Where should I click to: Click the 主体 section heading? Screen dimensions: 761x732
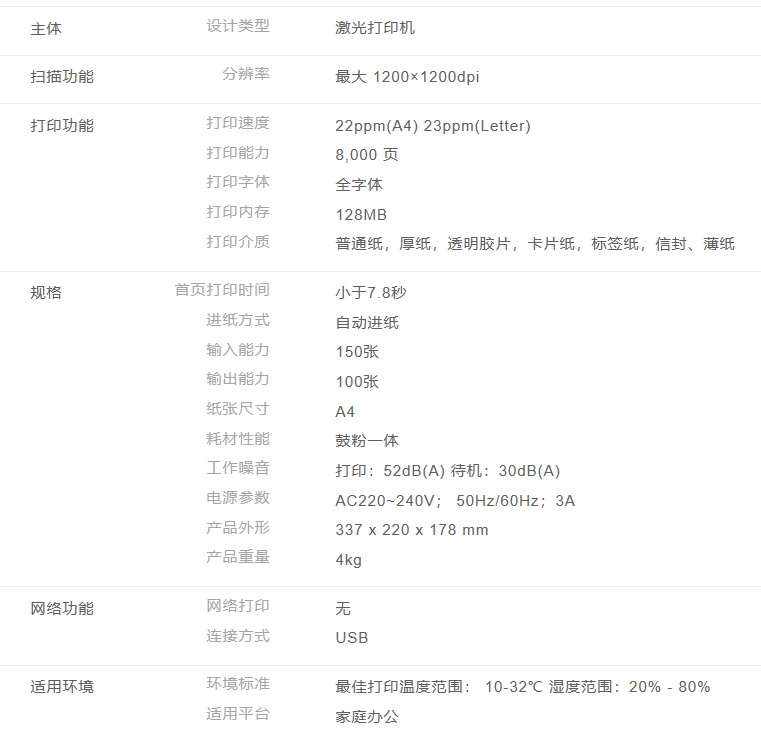click(x=46, y=29)
